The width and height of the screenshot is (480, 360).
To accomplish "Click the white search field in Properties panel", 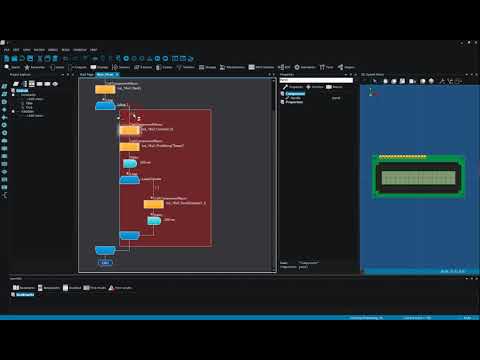I will tap(316, 80).
